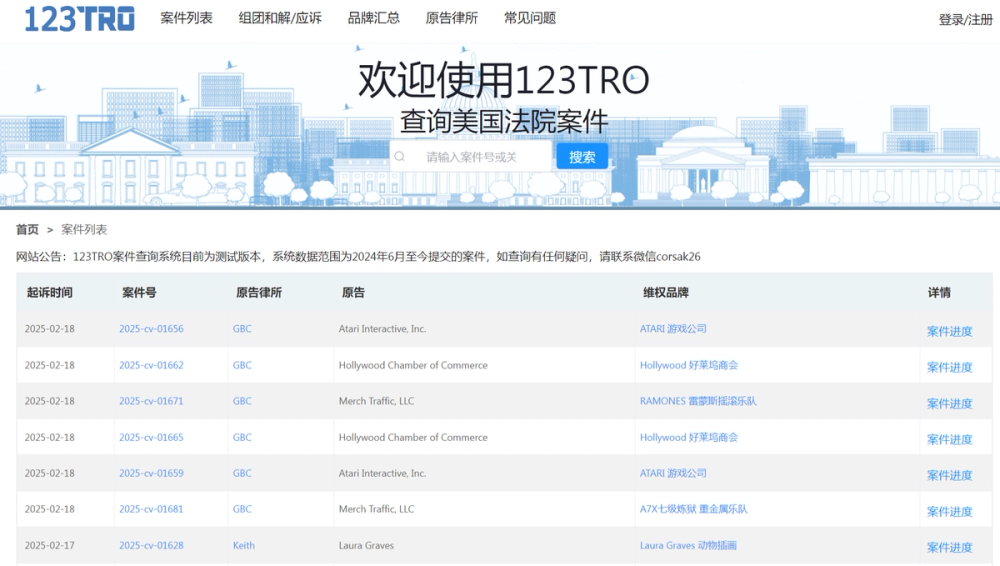Screen dimensions: 1000x566
Task: Go to 首页 in breadcrumb
Action: tap(27, 229)
